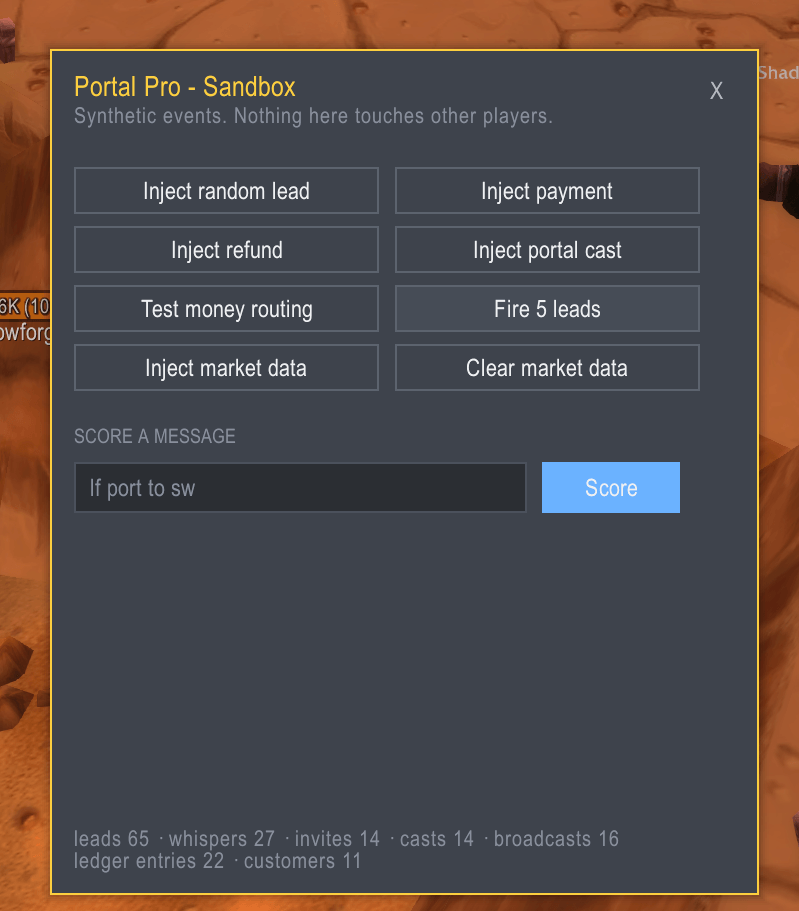799x911 pixels.
Task: Clear market data from the sandbox
Action: pyautogui.click(x=547, y=368)
